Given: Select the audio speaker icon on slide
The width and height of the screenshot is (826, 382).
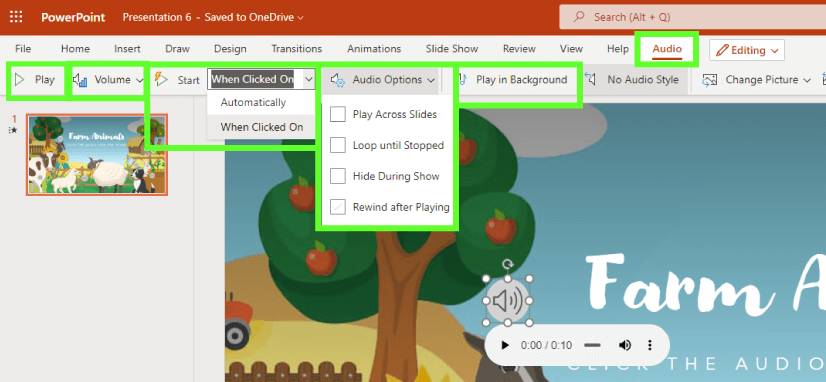Looking at the screenshot, I should point(507,301).
